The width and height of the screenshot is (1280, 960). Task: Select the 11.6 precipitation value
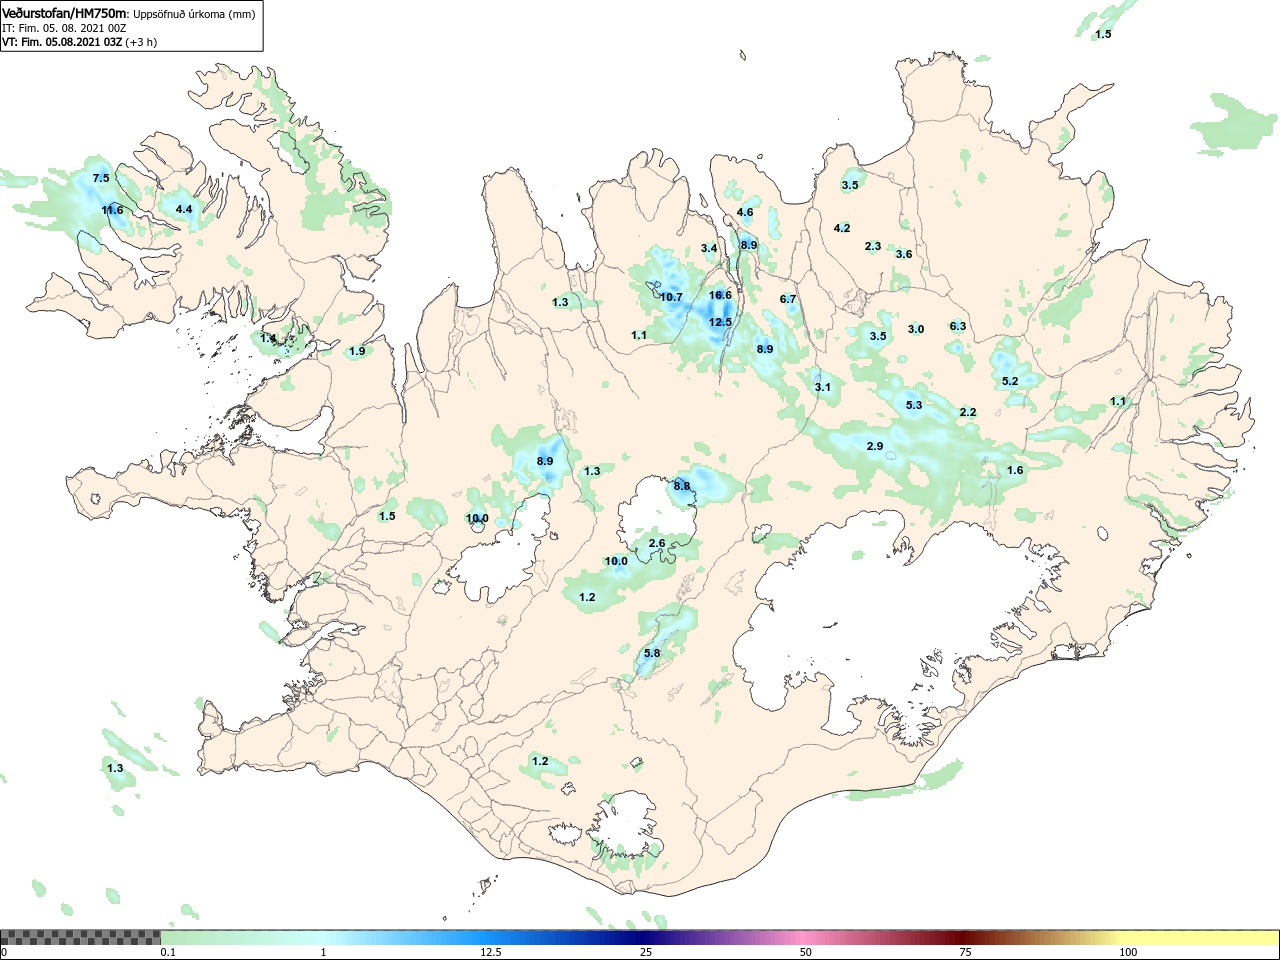click(112, 210)
